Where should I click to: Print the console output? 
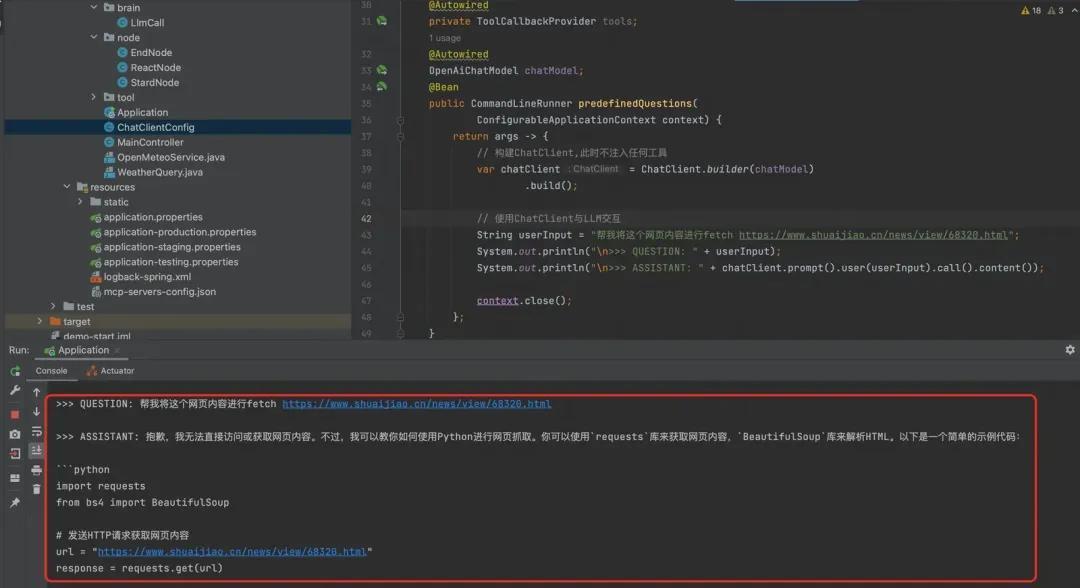tap(37, 470)
